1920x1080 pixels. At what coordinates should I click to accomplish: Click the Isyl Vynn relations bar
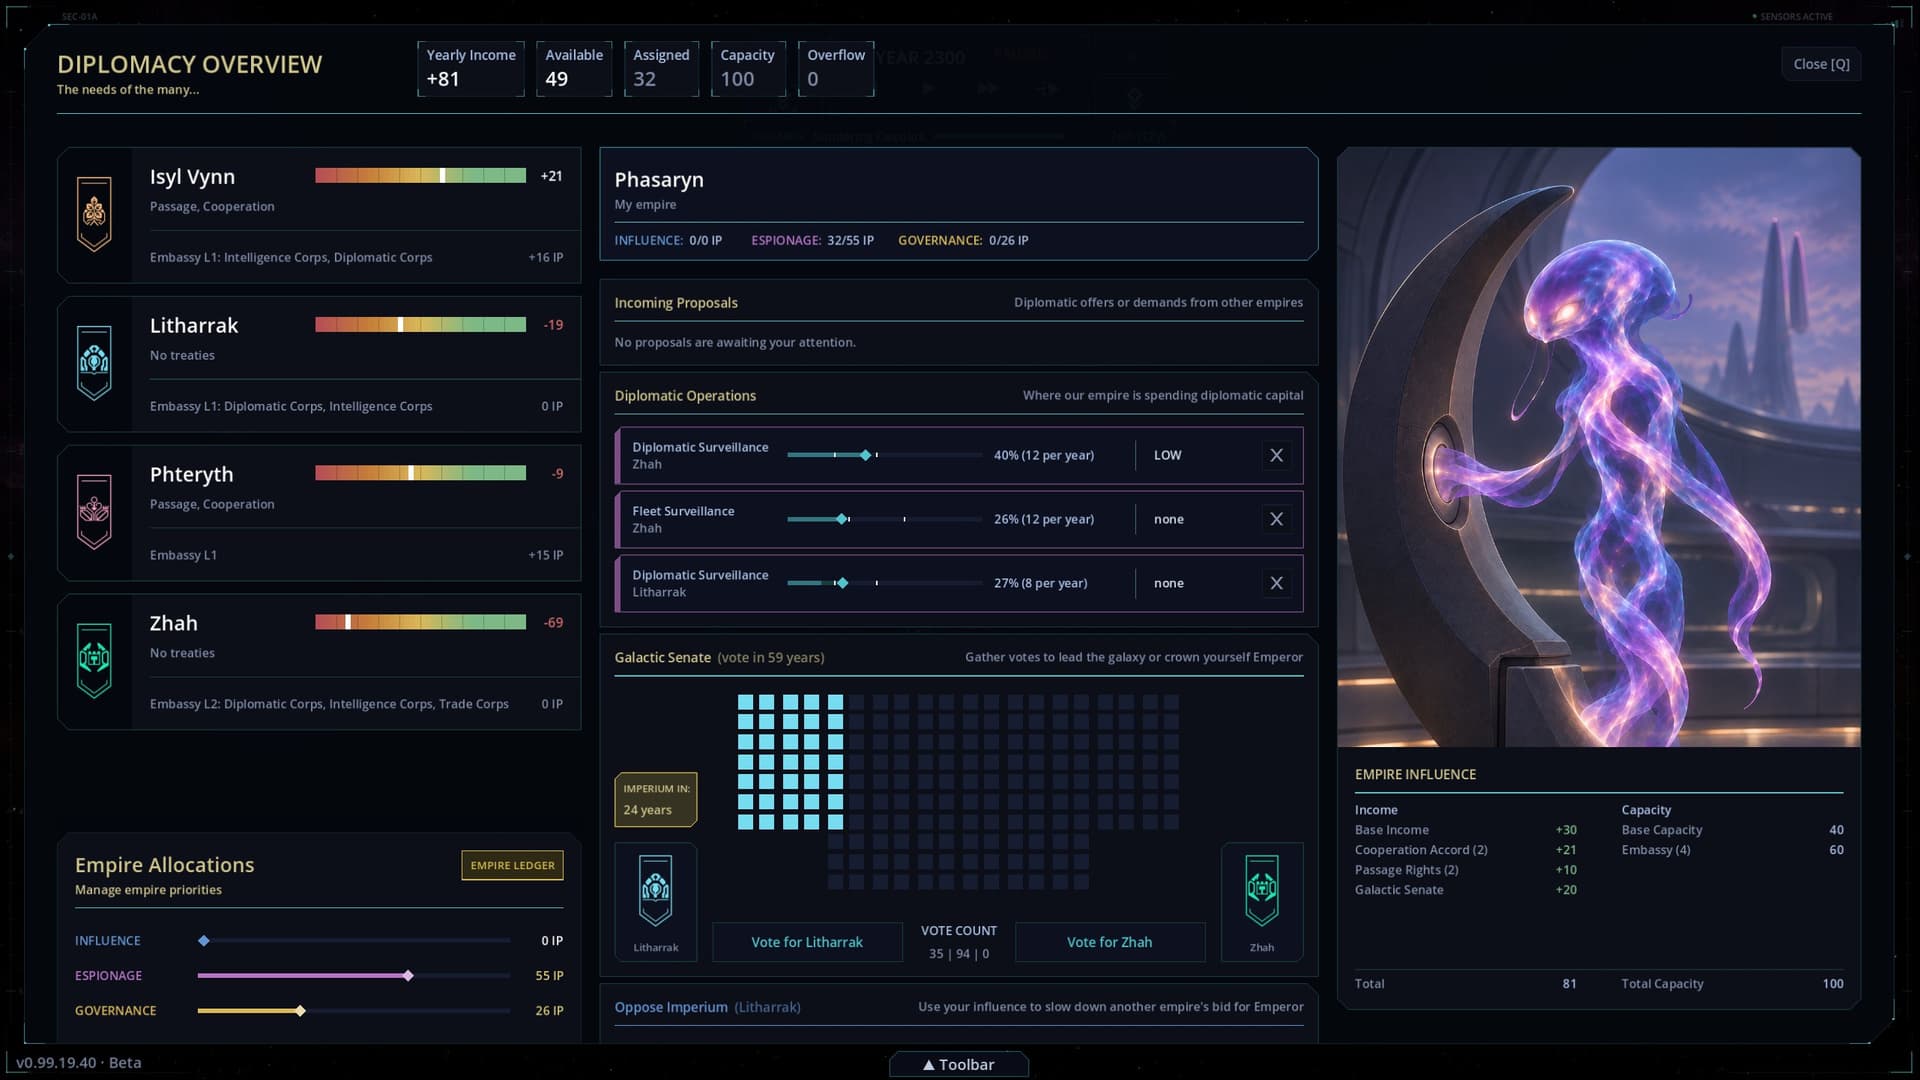point(420,176)
